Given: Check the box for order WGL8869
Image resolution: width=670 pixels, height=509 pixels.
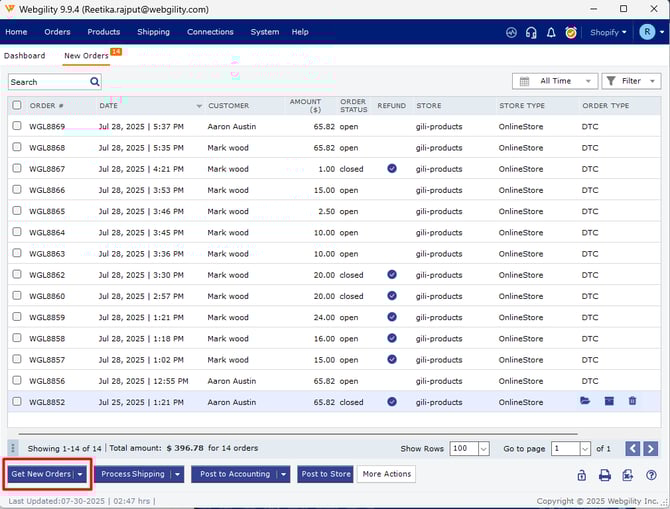Looking at the screenshot, I should tap(16, 127).
